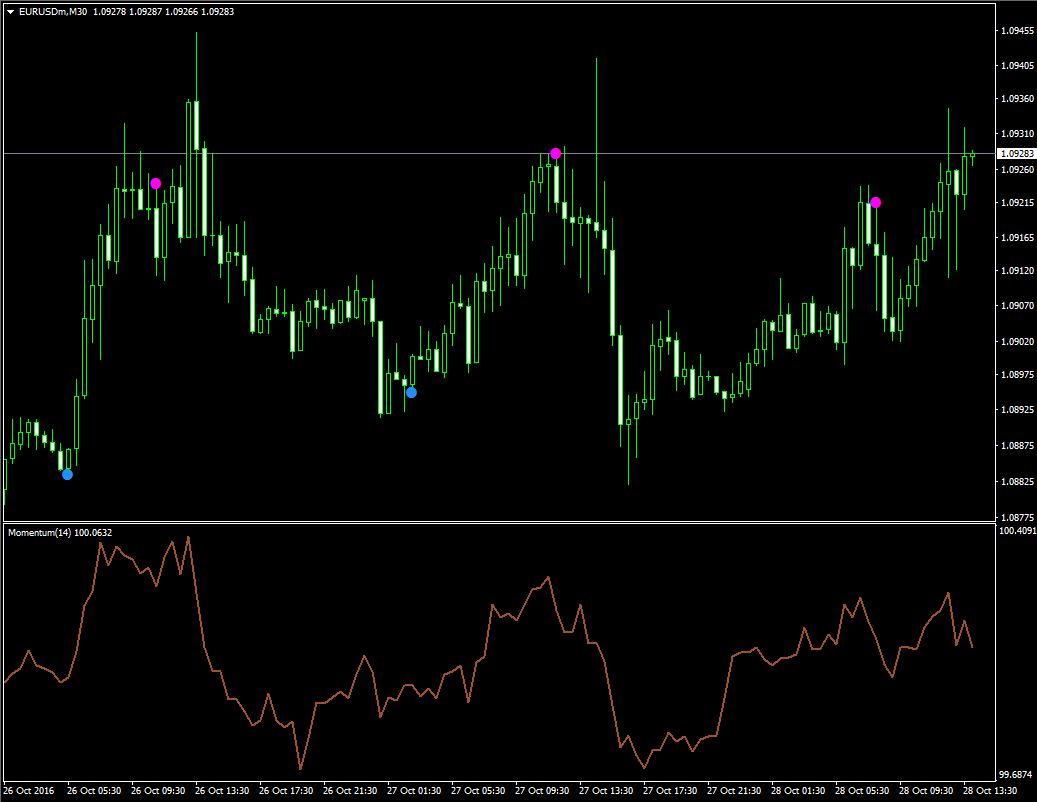The width and height of the screenshot is (1037, 802).
Task: Click the 26 Oct 09:30 time label
Action: [x=158, y=791]
